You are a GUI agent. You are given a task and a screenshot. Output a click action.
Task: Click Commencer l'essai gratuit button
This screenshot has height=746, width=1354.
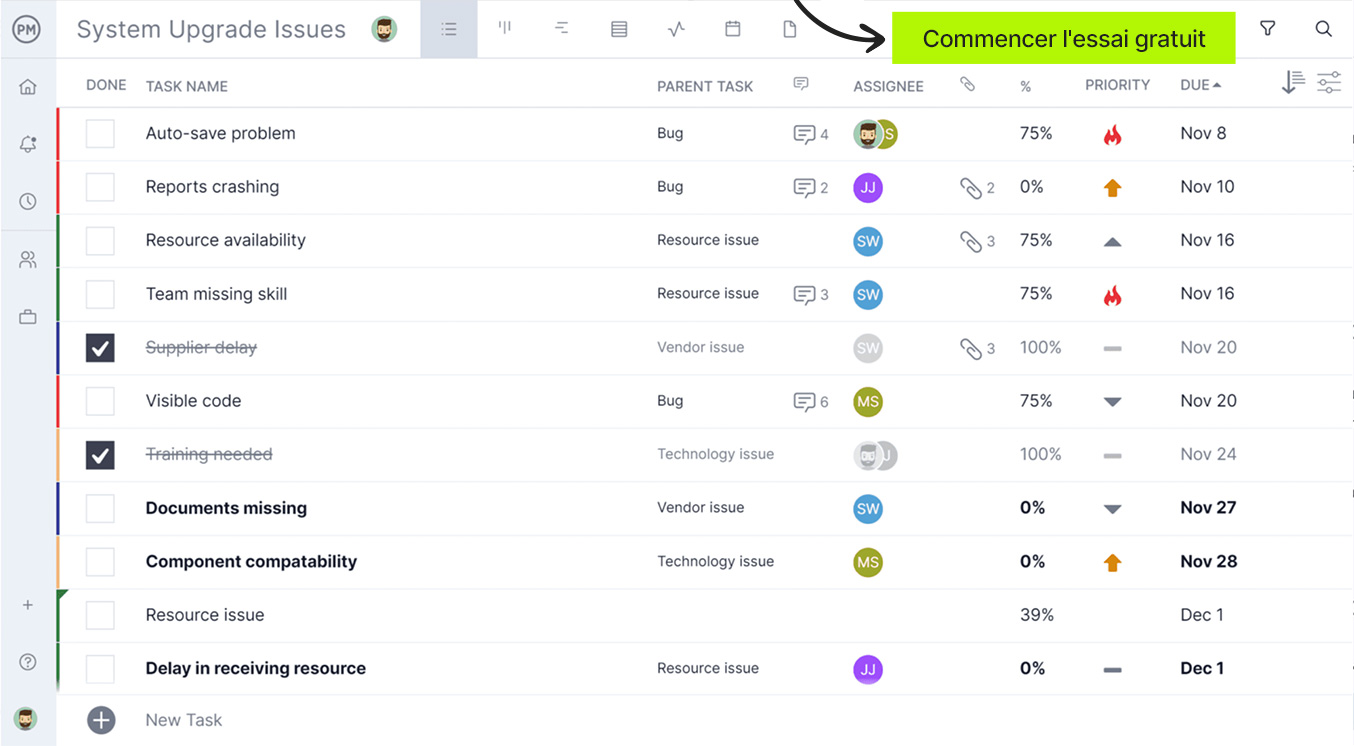1063,39
